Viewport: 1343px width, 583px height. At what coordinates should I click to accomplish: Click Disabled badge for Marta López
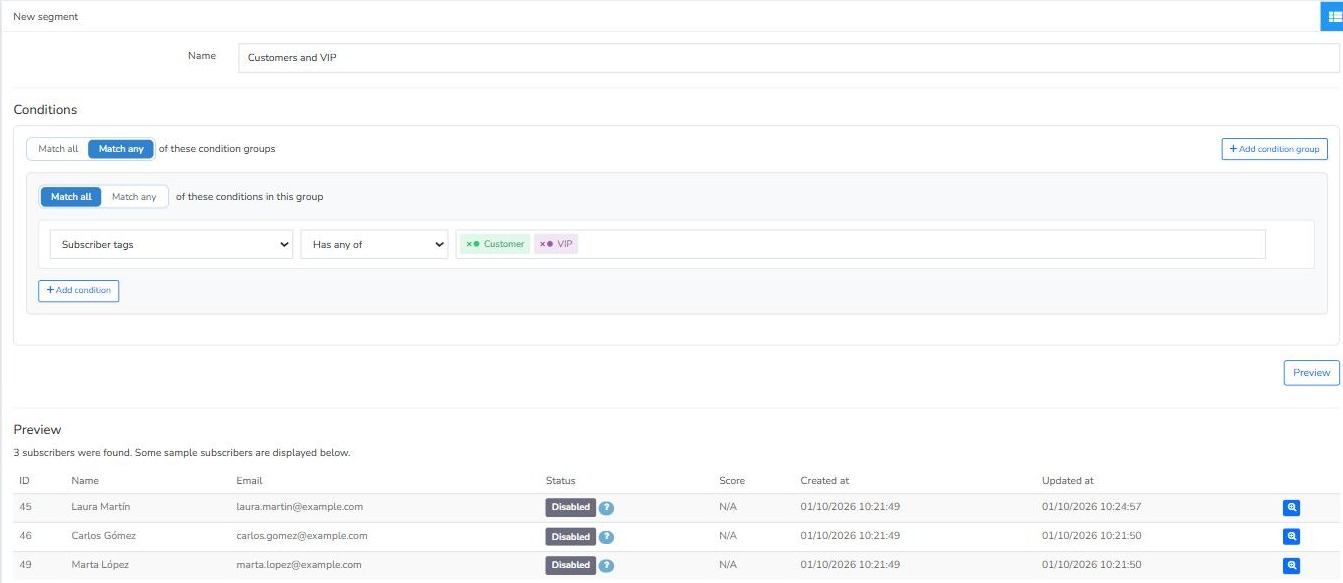pyautogui.click(x=570, y=565)
